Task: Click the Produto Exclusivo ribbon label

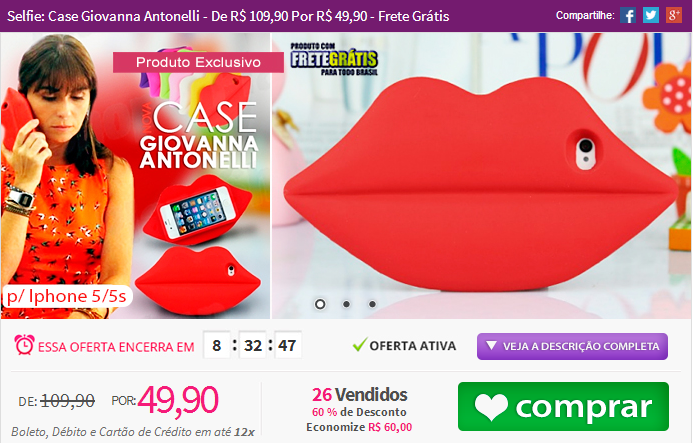Action: tap(198, 62)
